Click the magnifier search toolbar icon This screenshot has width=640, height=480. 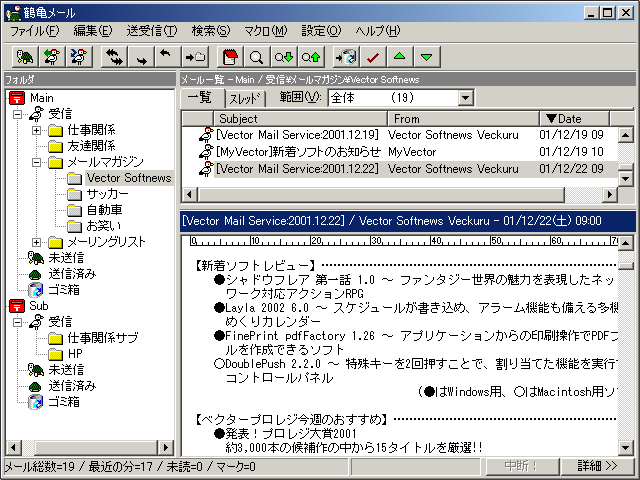[x=257, y=57]
